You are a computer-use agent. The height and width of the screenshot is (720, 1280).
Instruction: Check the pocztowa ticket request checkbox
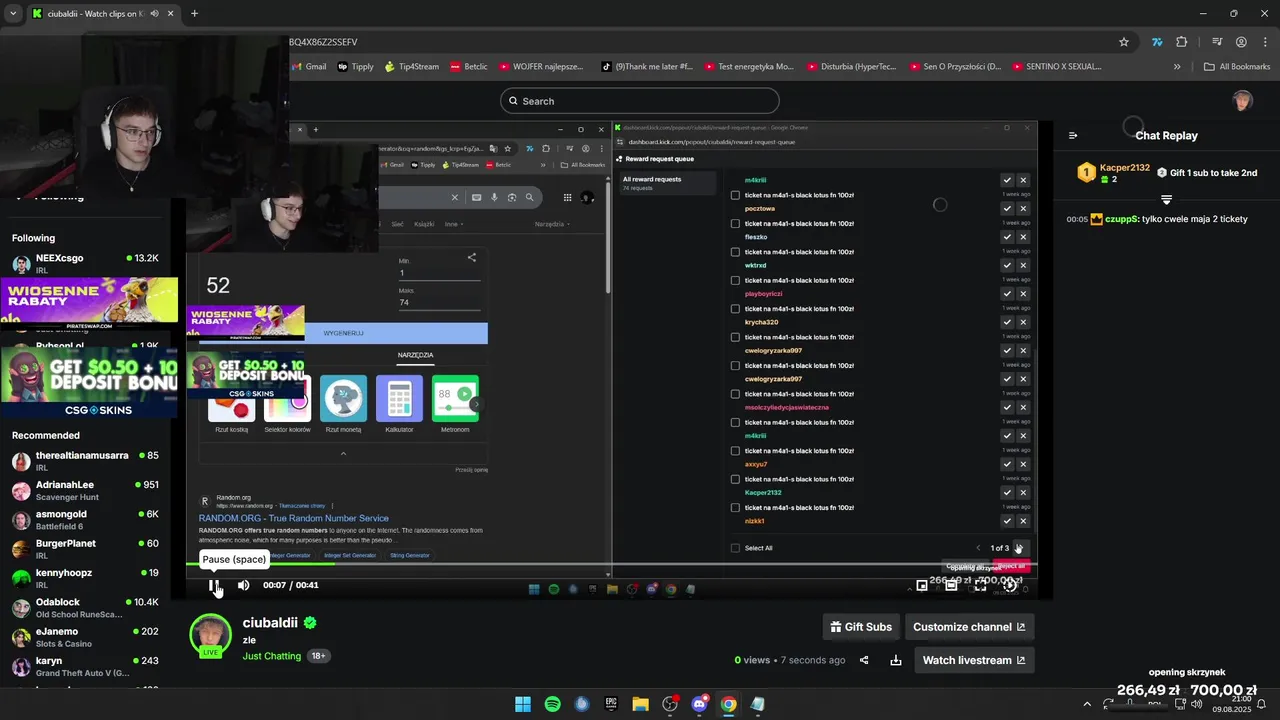click(735, 195)
